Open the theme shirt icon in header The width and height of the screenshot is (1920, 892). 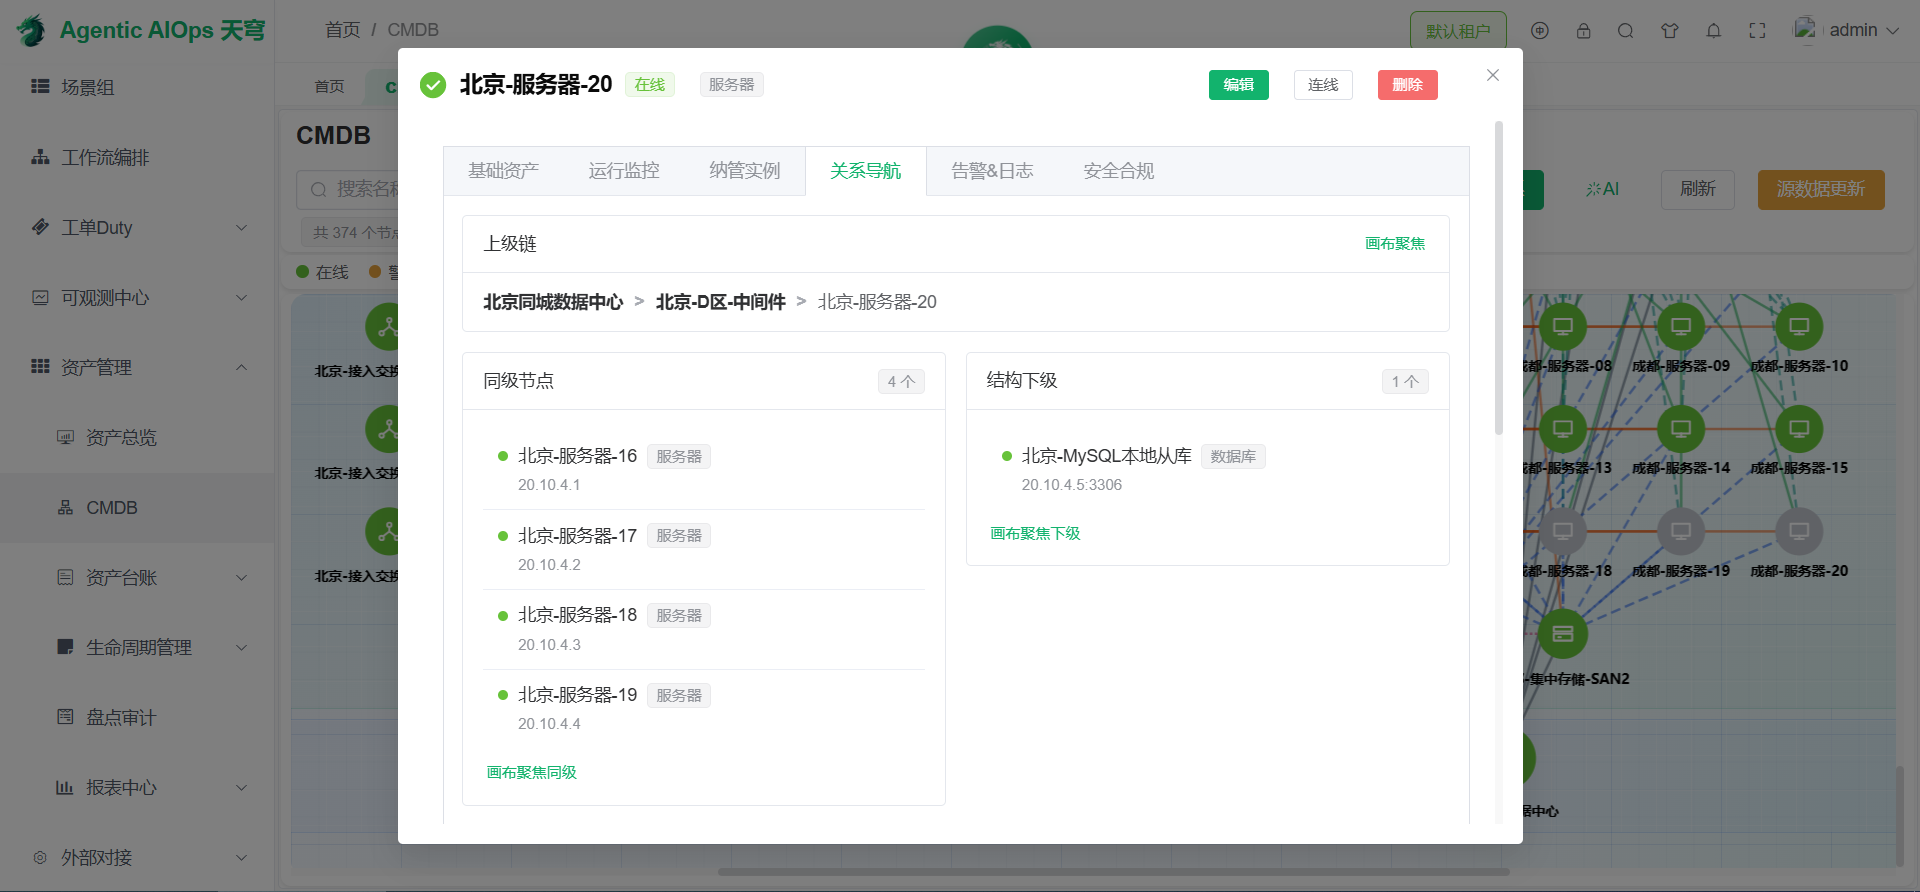(1670, 31)
